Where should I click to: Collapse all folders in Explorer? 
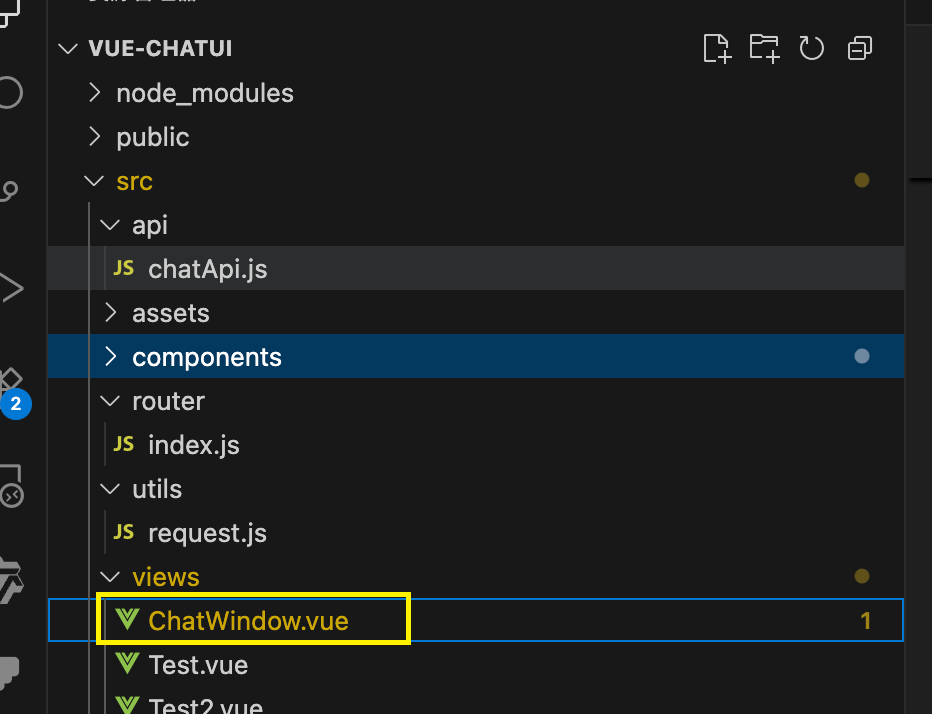pos(859,48)
